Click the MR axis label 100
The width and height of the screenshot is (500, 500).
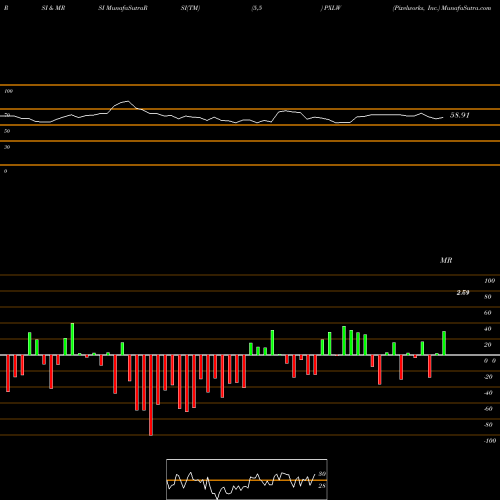(x=490, y=281)
